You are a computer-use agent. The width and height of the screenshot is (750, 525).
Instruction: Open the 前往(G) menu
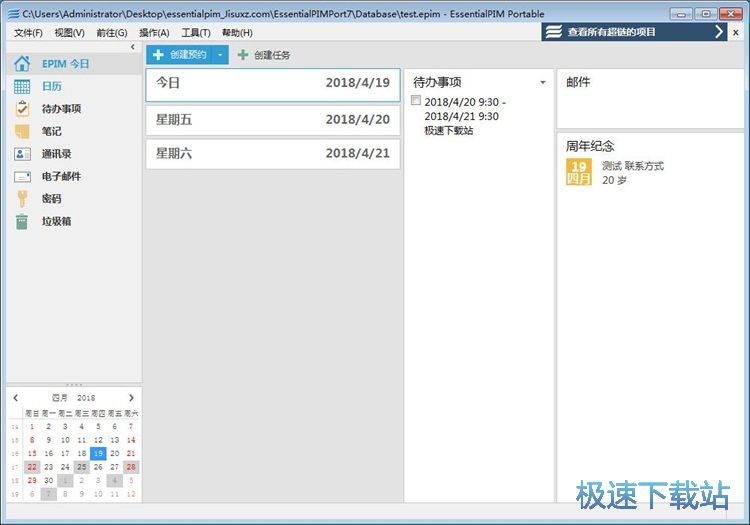(111, 33)
